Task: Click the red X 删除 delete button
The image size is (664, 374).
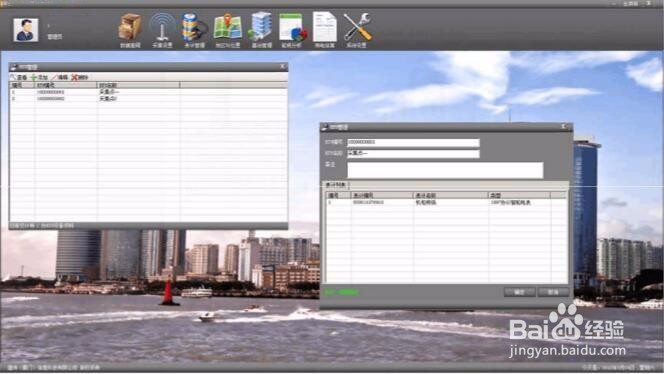Action: pos(80,78)
